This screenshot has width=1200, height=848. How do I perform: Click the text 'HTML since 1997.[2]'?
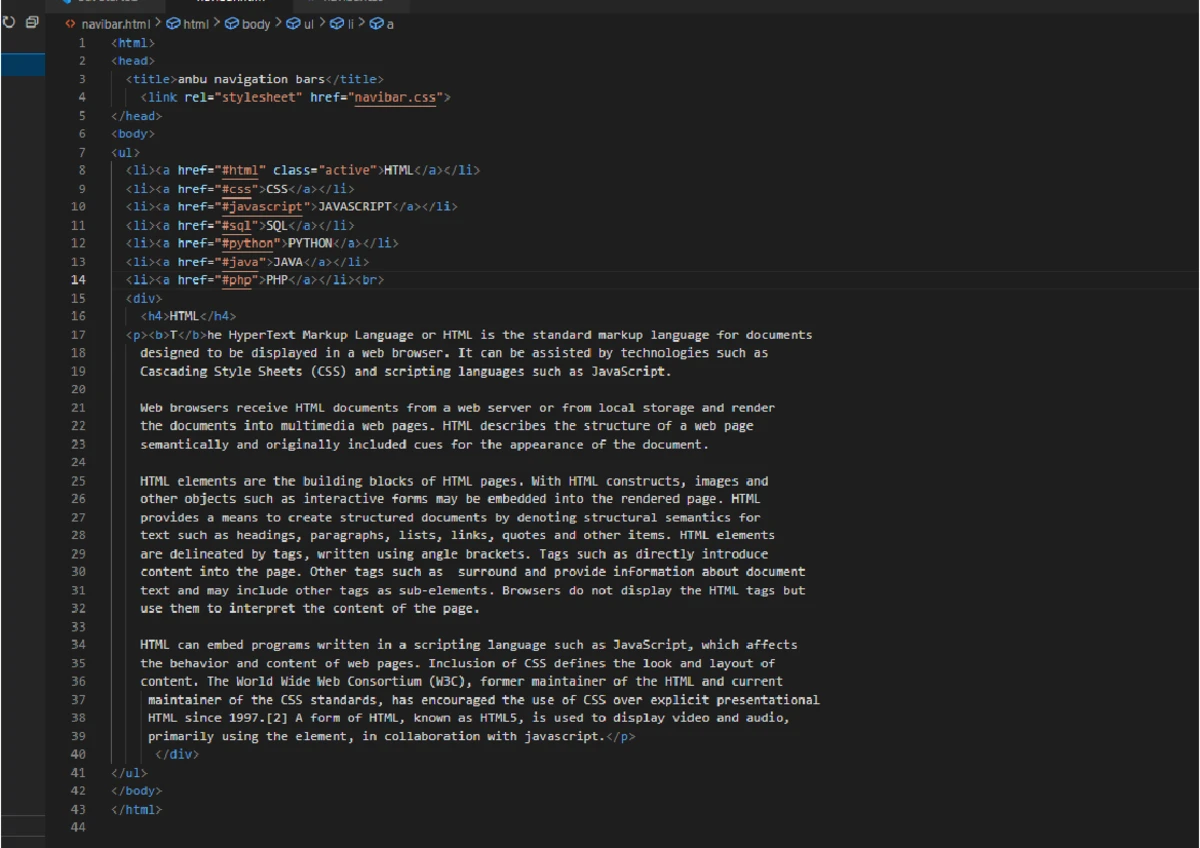click(x=217, y=718)
